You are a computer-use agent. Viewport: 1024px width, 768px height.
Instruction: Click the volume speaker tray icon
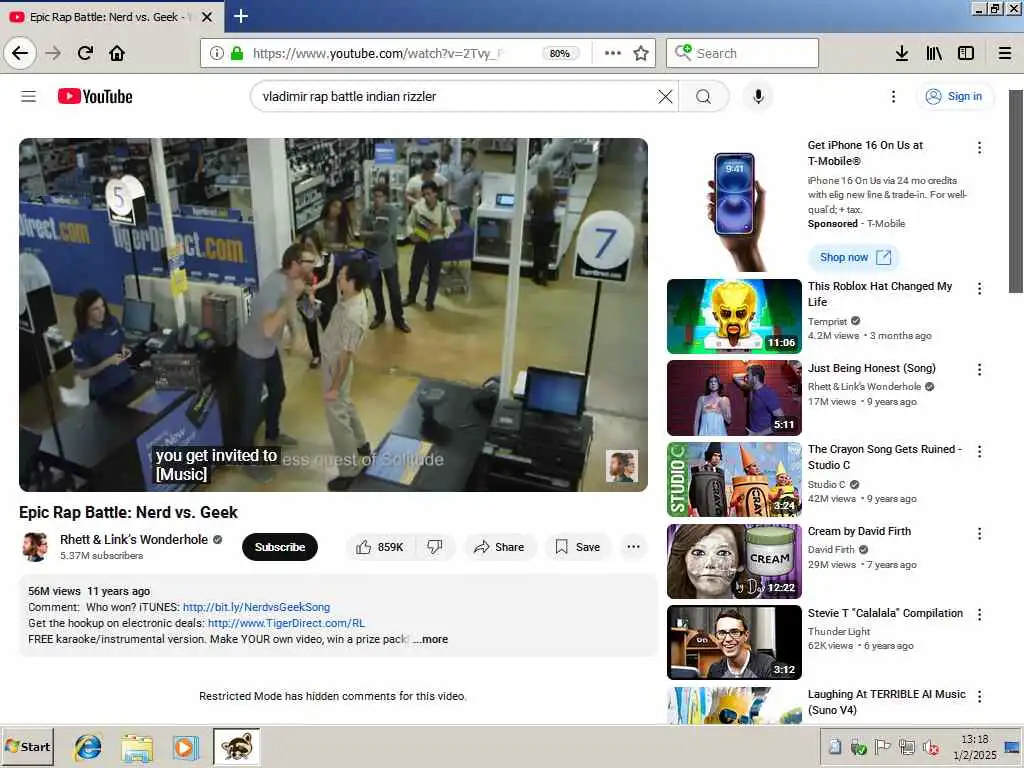point(931,747)
